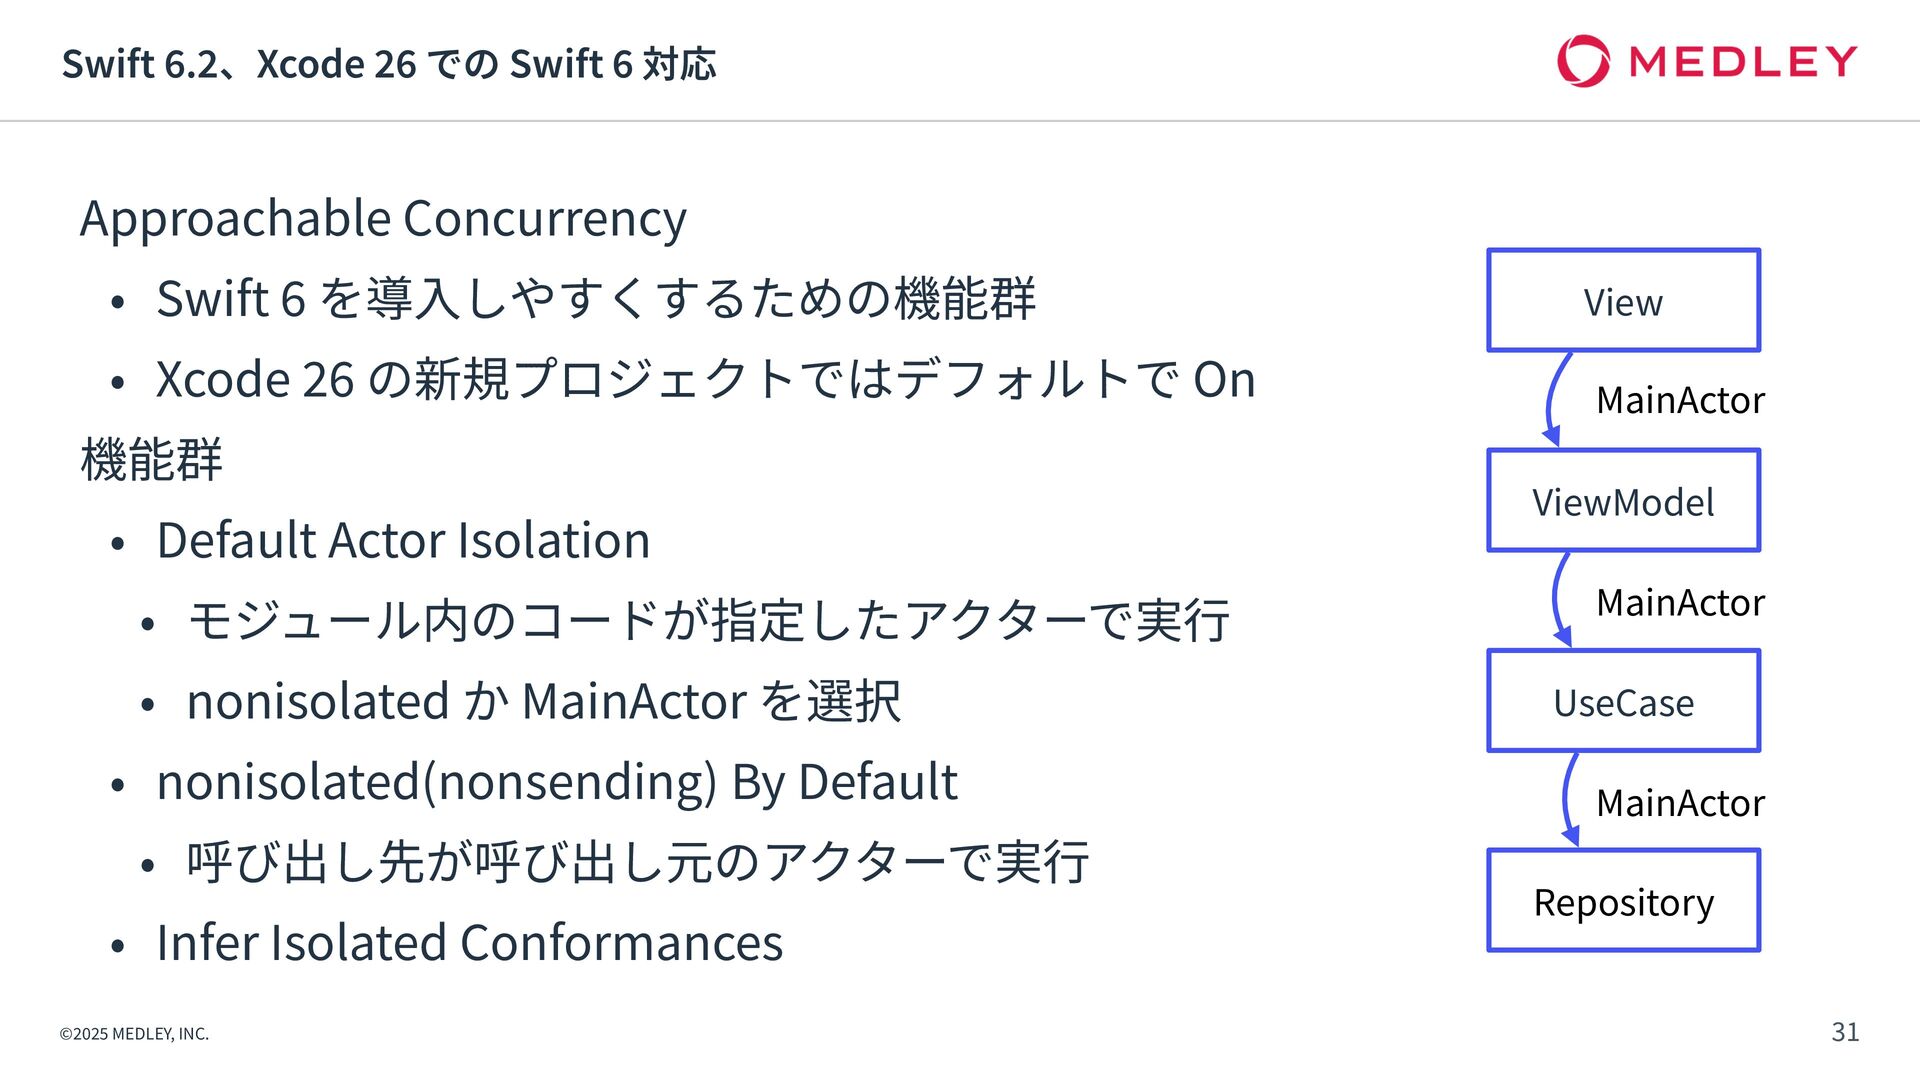Click the Infer Isolated Conformances bullet
Image resolution: width=1920 pixels, height=1080 pixels.
pos(469,942)
